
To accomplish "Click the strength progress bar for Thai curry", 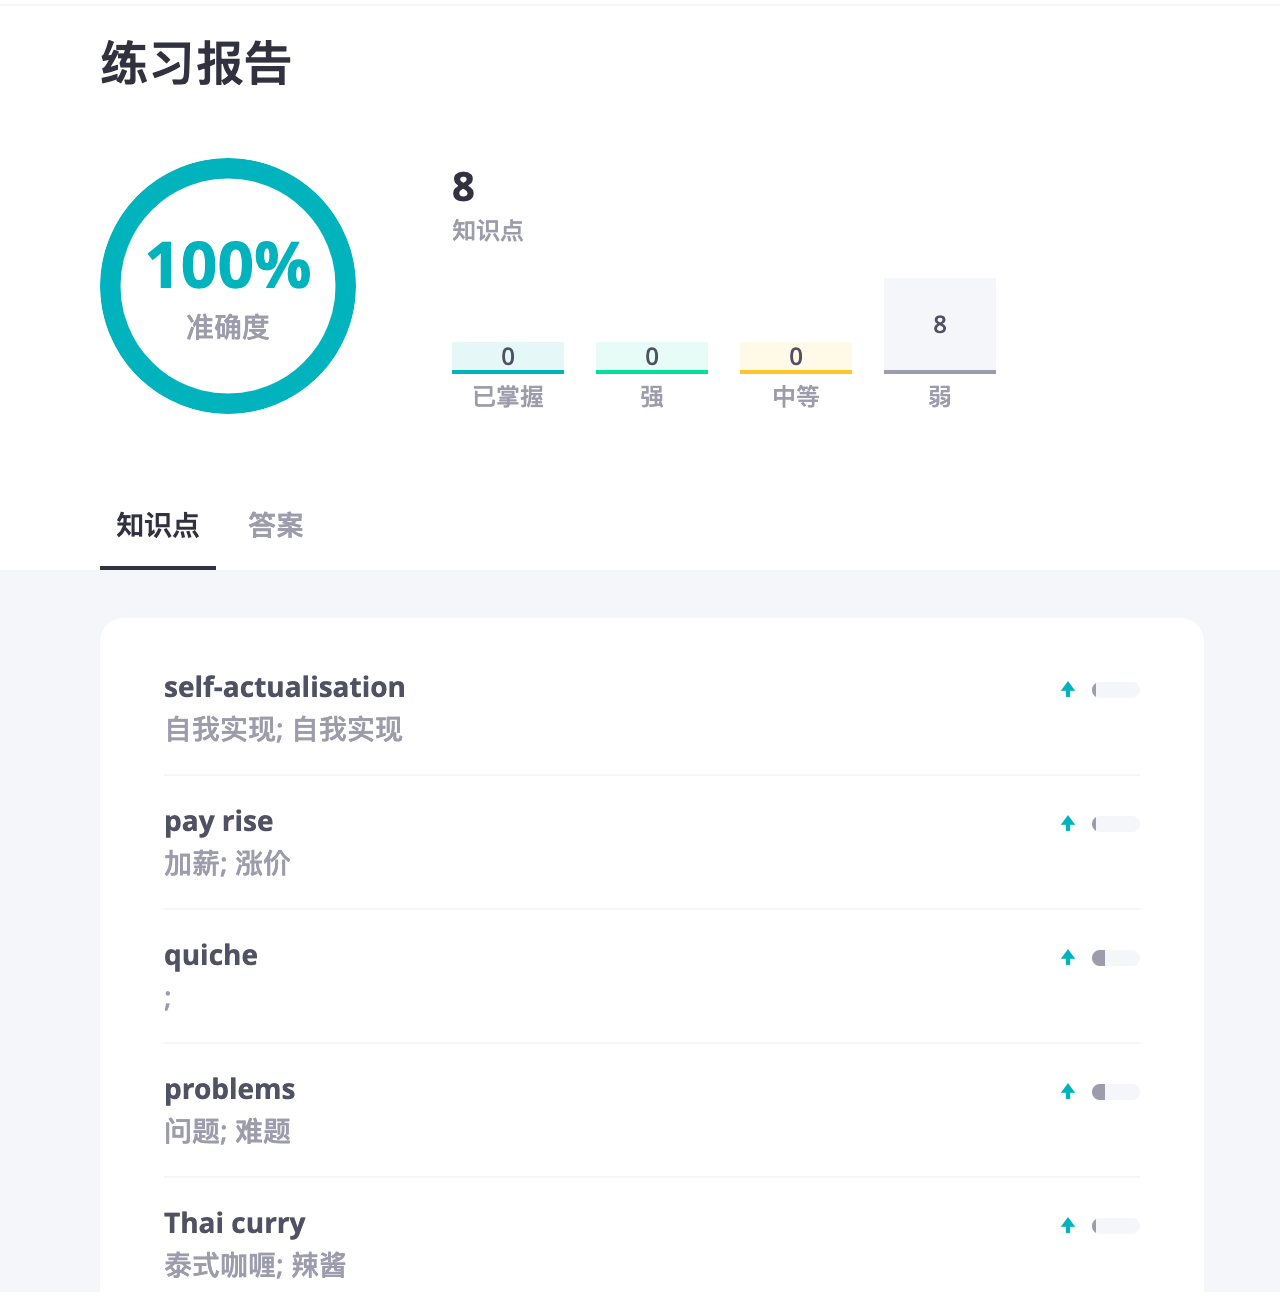I will [1116, 1226].
